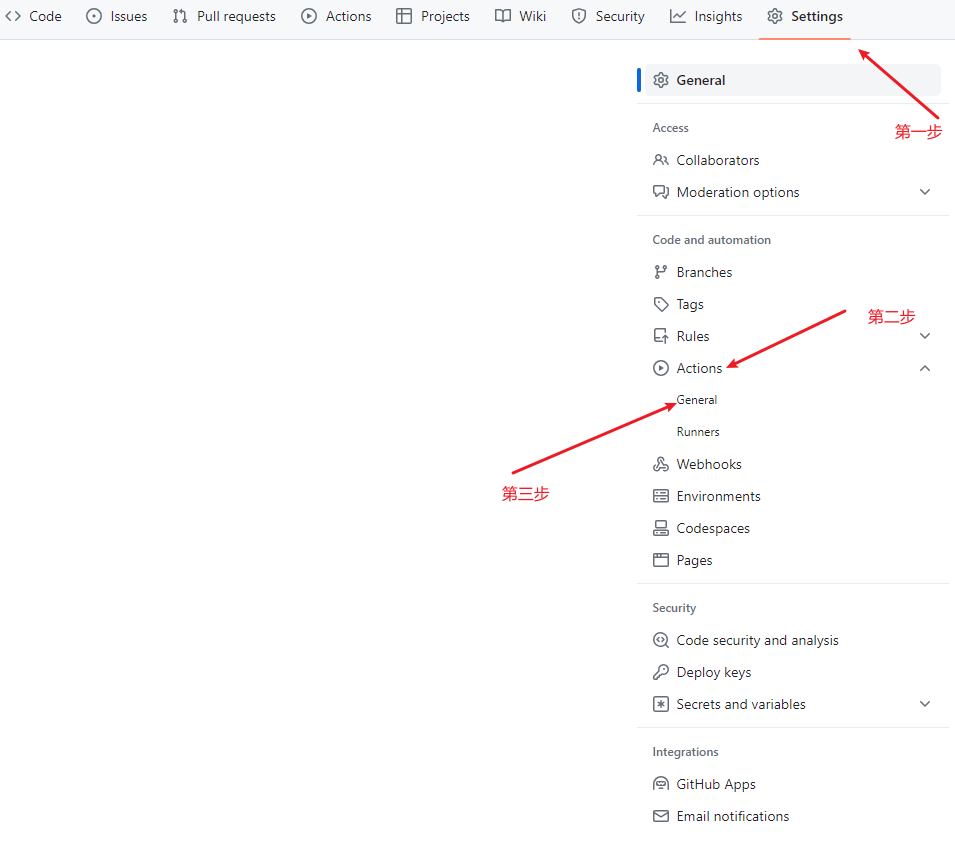Screen dimensions: 955x855
Task: Click the Settings tab gear icon
Action: tap(775, 16)
